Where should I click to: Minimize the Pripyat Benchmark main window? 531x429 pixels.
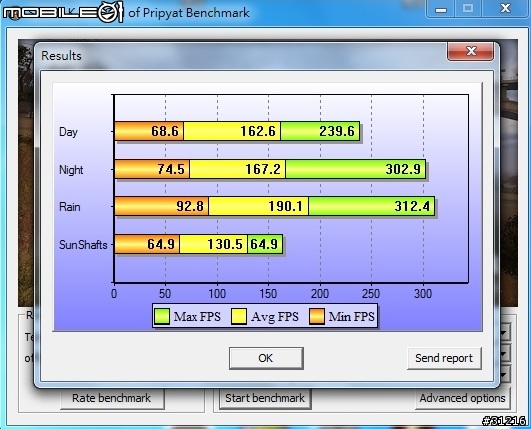pos(441,9)
